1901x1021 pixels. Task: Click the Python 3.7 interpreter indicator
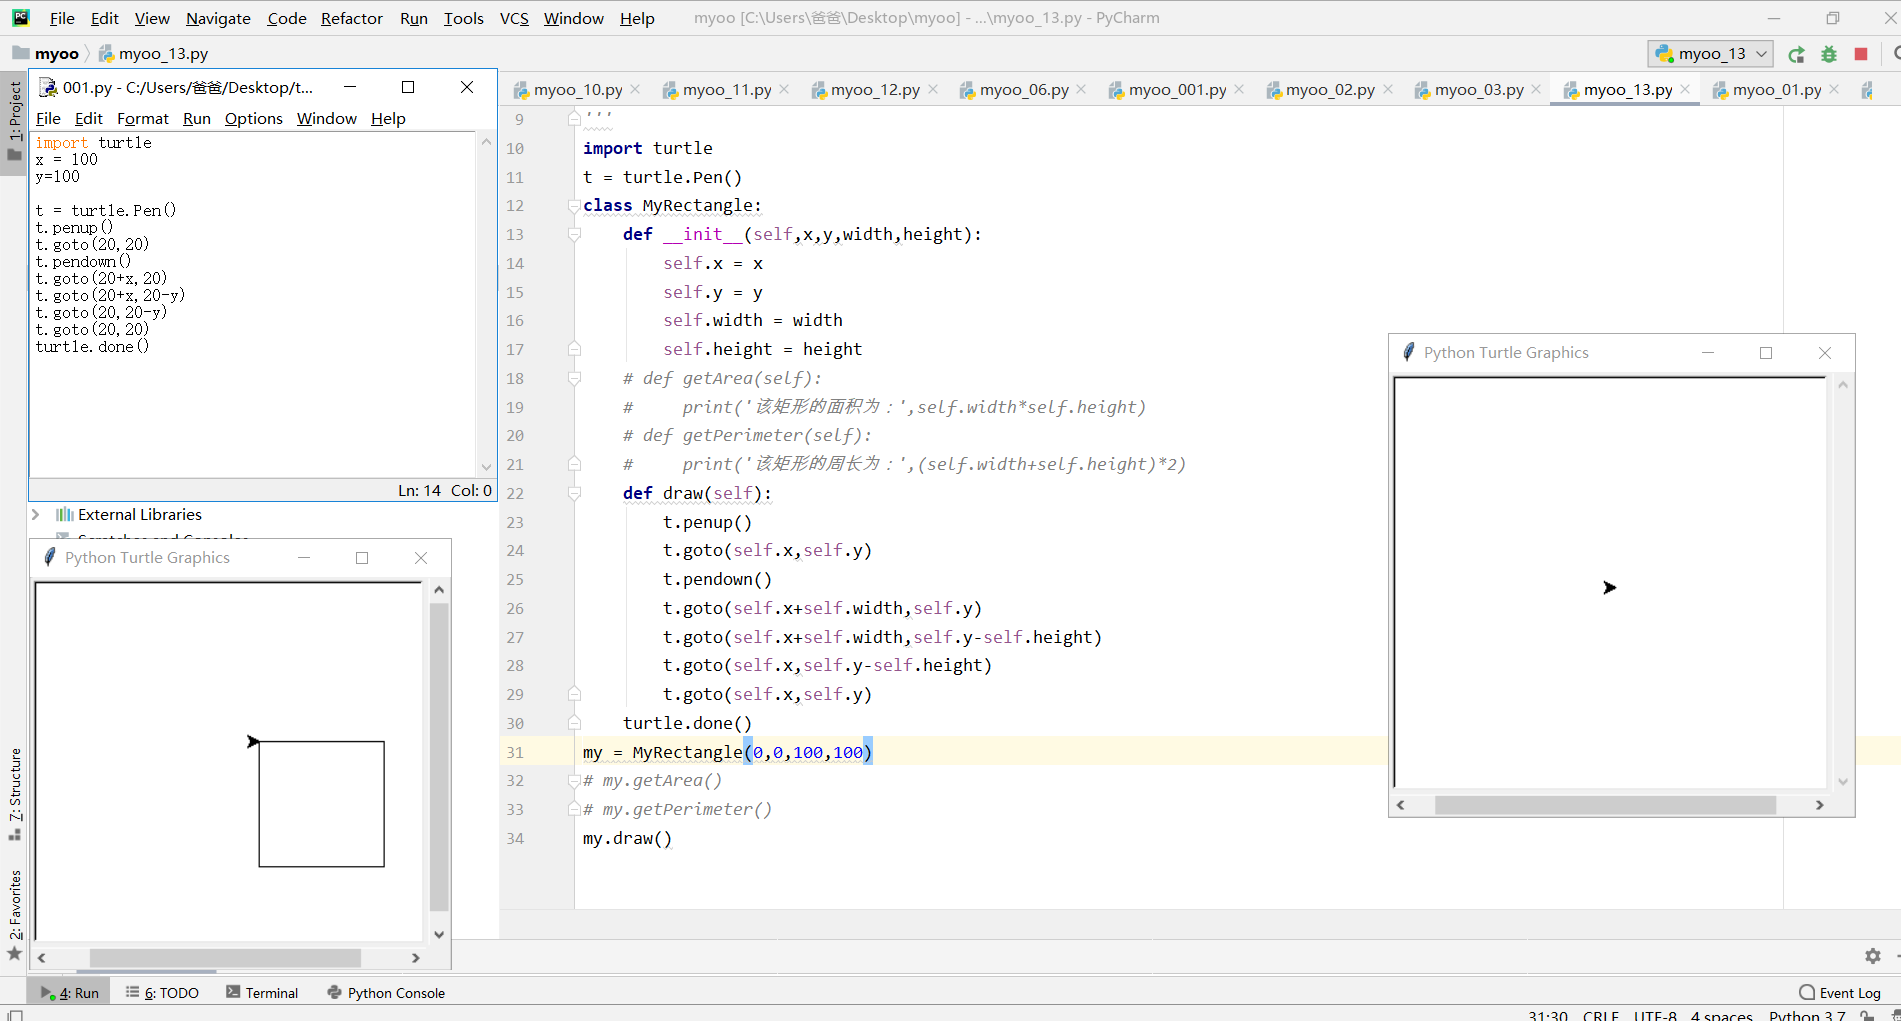click(1806, 1015)
